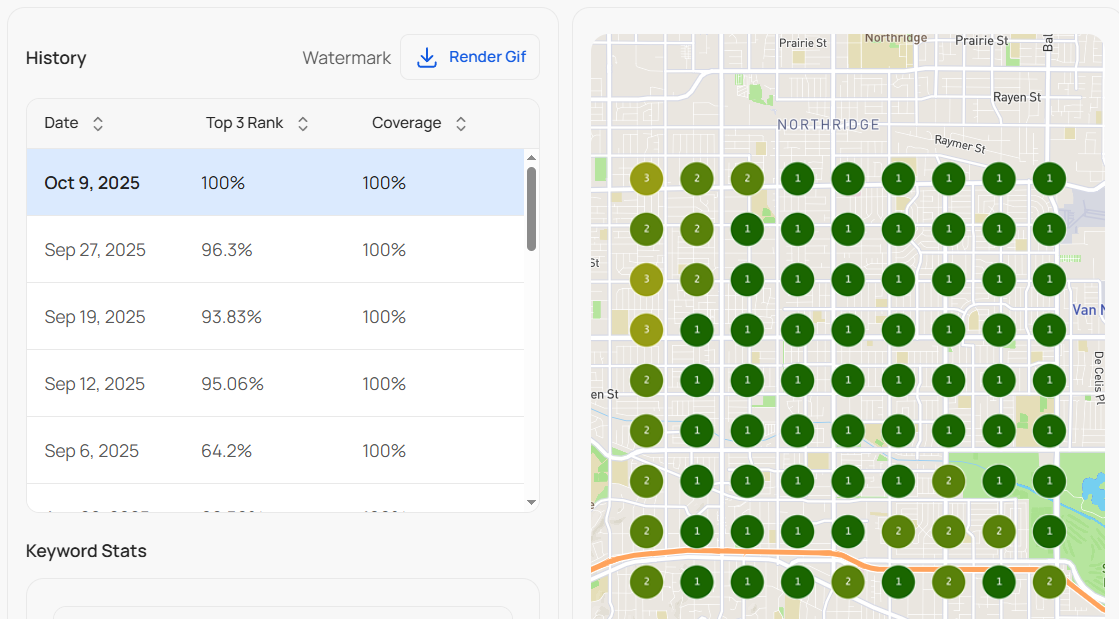Viewport: 1119px width, 619px height.
Task: Click the download icon in Render Gif
Action: 427,57
